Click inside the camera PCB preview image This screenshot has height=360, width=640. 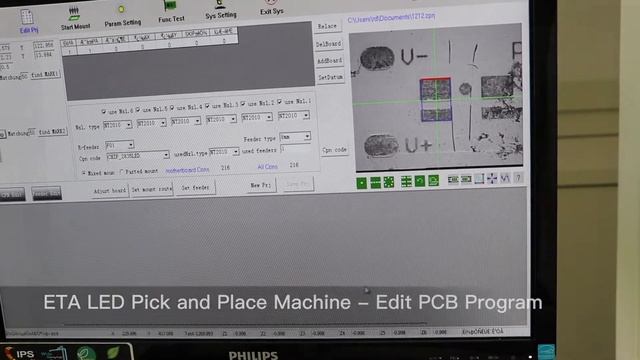coord(437,97)
